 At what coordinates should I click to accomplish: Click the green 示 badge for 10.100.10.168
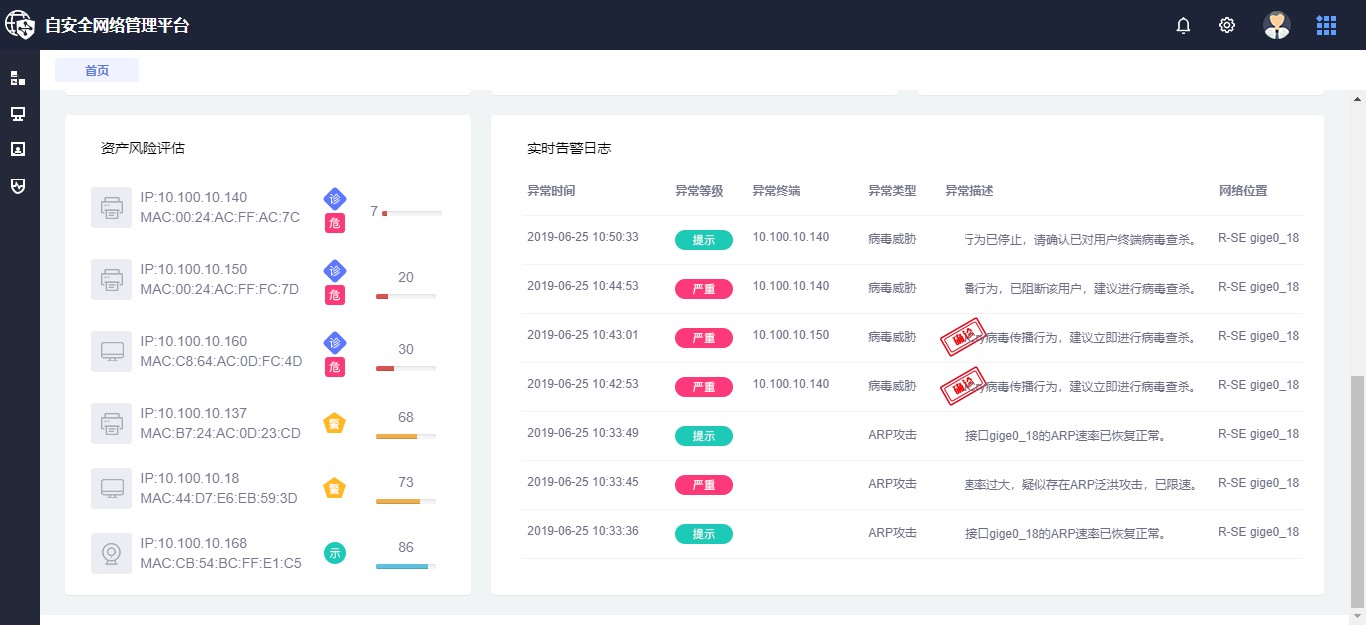[x=335, y=552]
